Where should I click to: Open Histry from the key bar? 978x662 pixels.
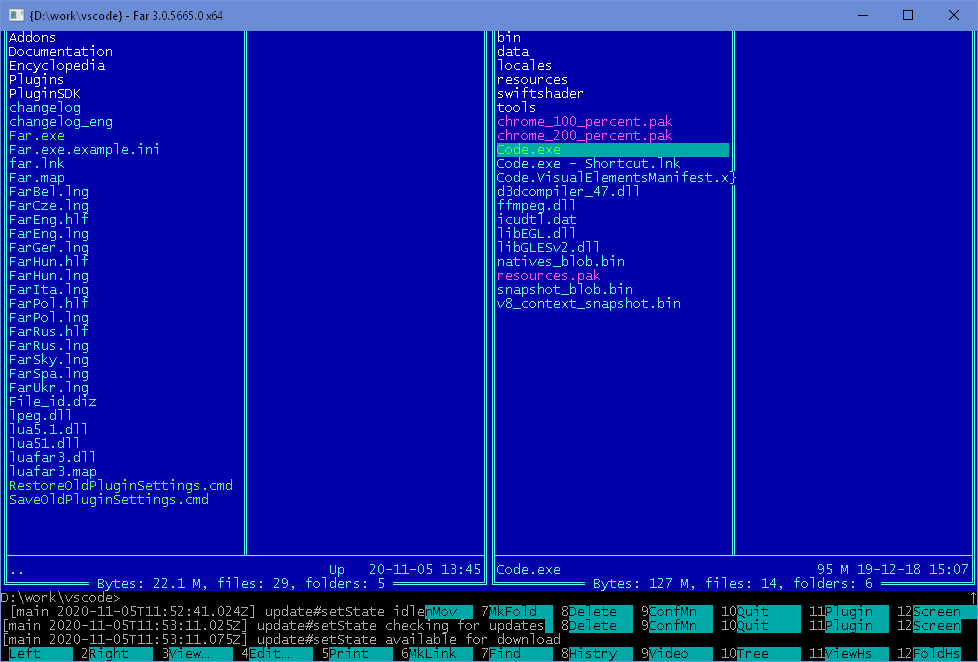596,652
